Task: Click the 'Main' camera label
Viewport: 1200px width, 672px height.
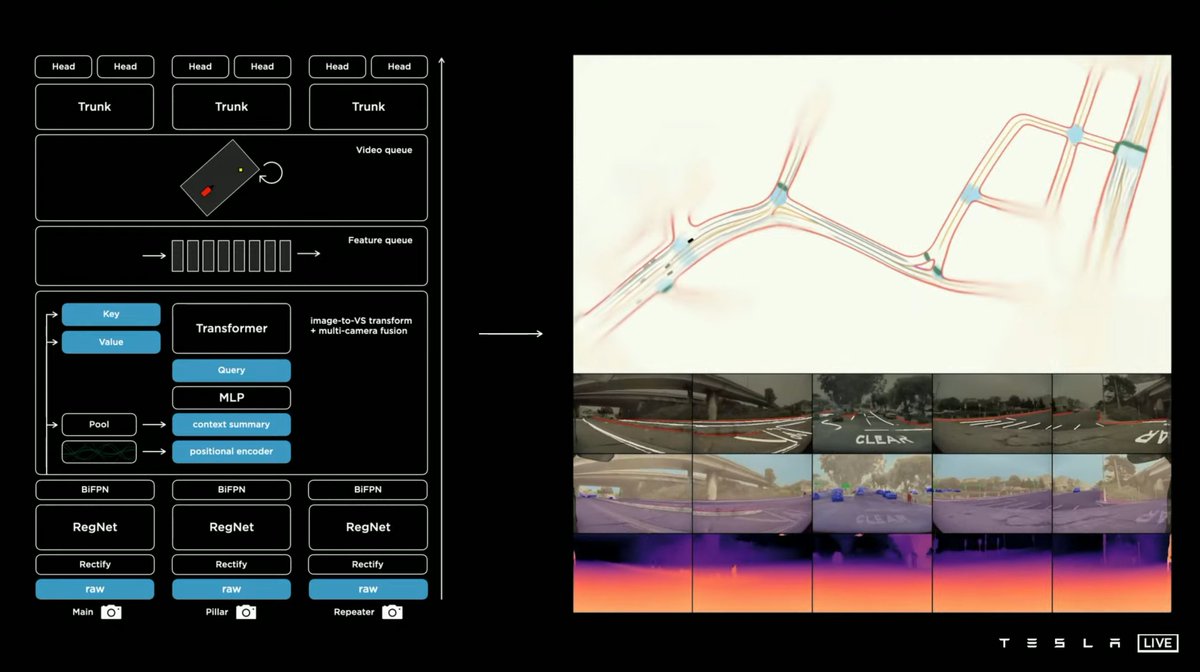Action: pos(82,612)
